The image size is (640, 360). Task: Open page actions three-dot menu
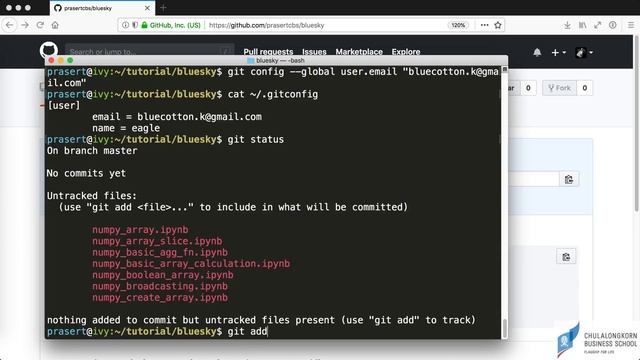[484, 25]
